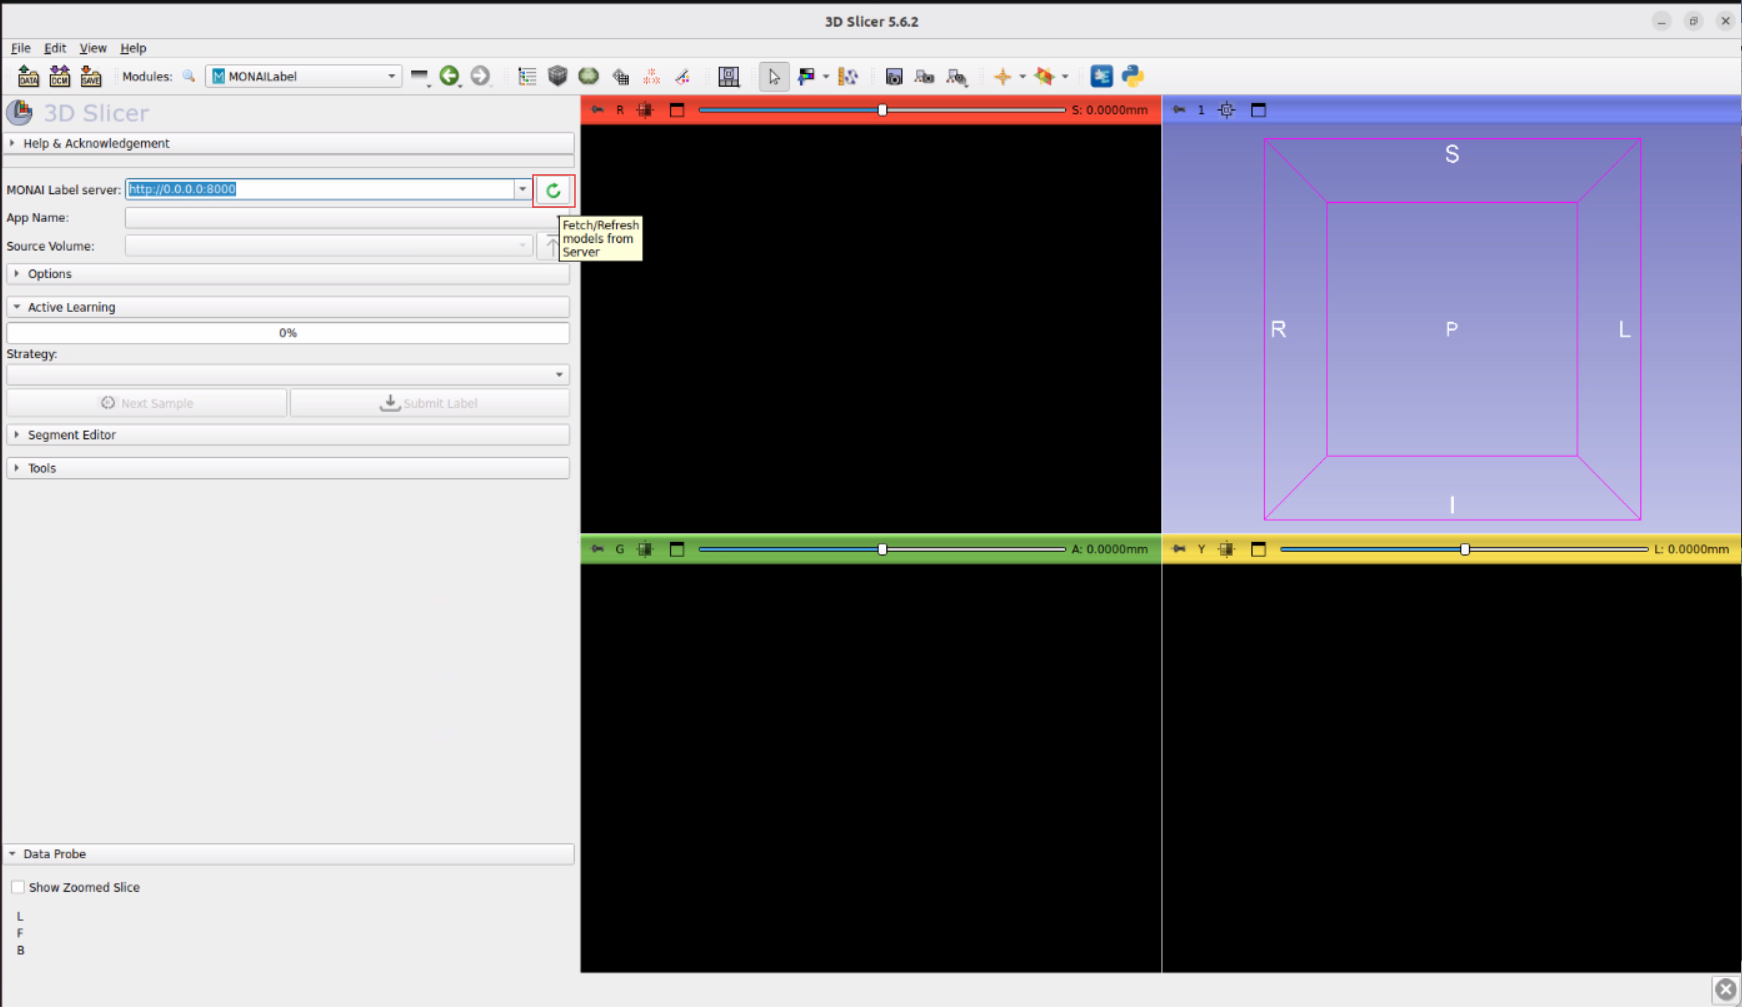Enable the Show Zoomed Slice checkbox
This screenshot has width=1742, height=1007.
pyautogui.click(x=18, y=887)
